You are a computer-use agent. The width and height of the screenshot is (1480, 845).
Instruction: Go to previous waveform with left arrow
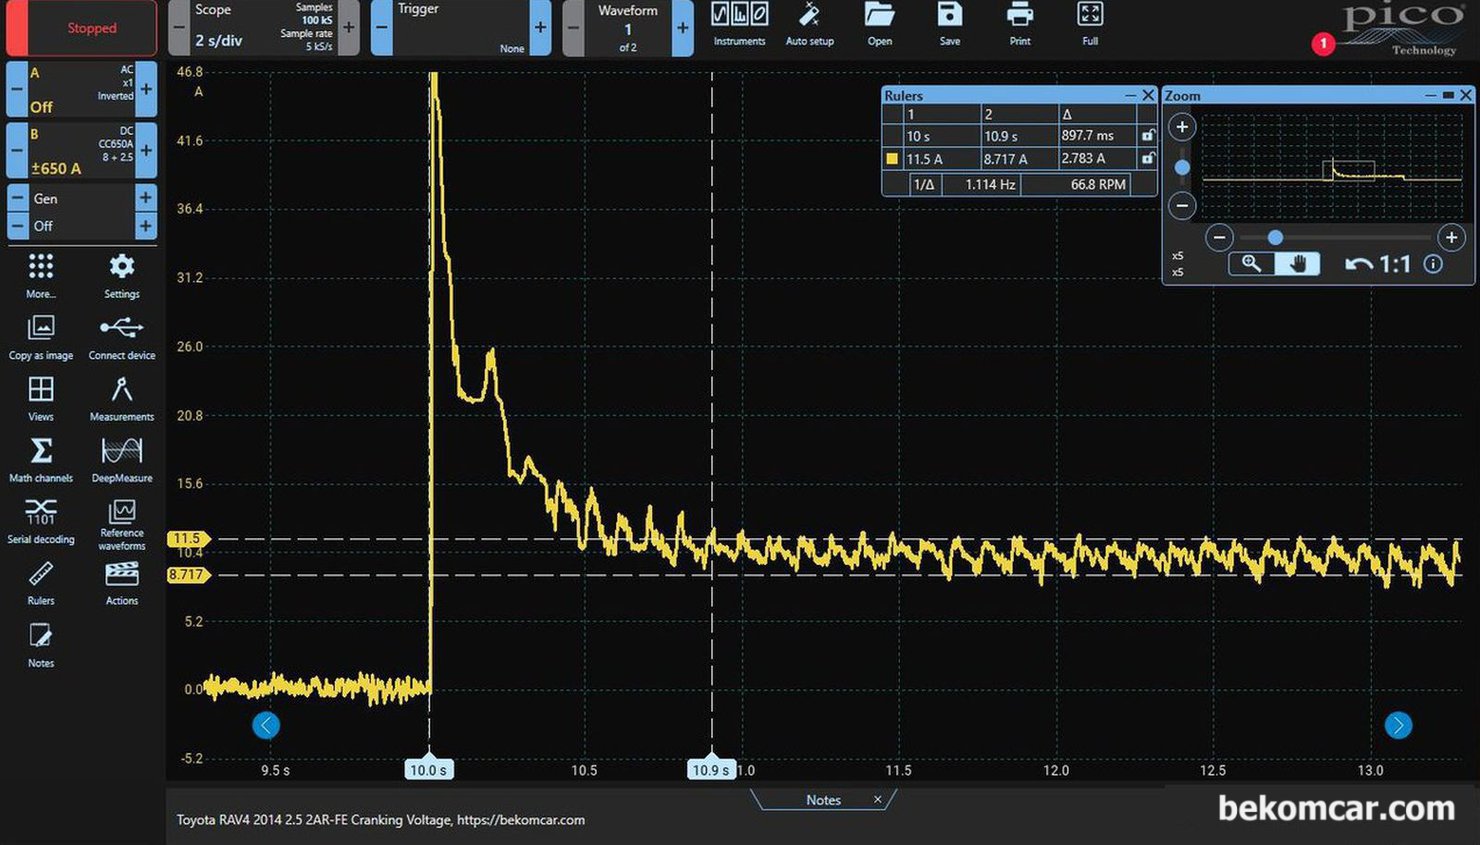coord(266,725)
